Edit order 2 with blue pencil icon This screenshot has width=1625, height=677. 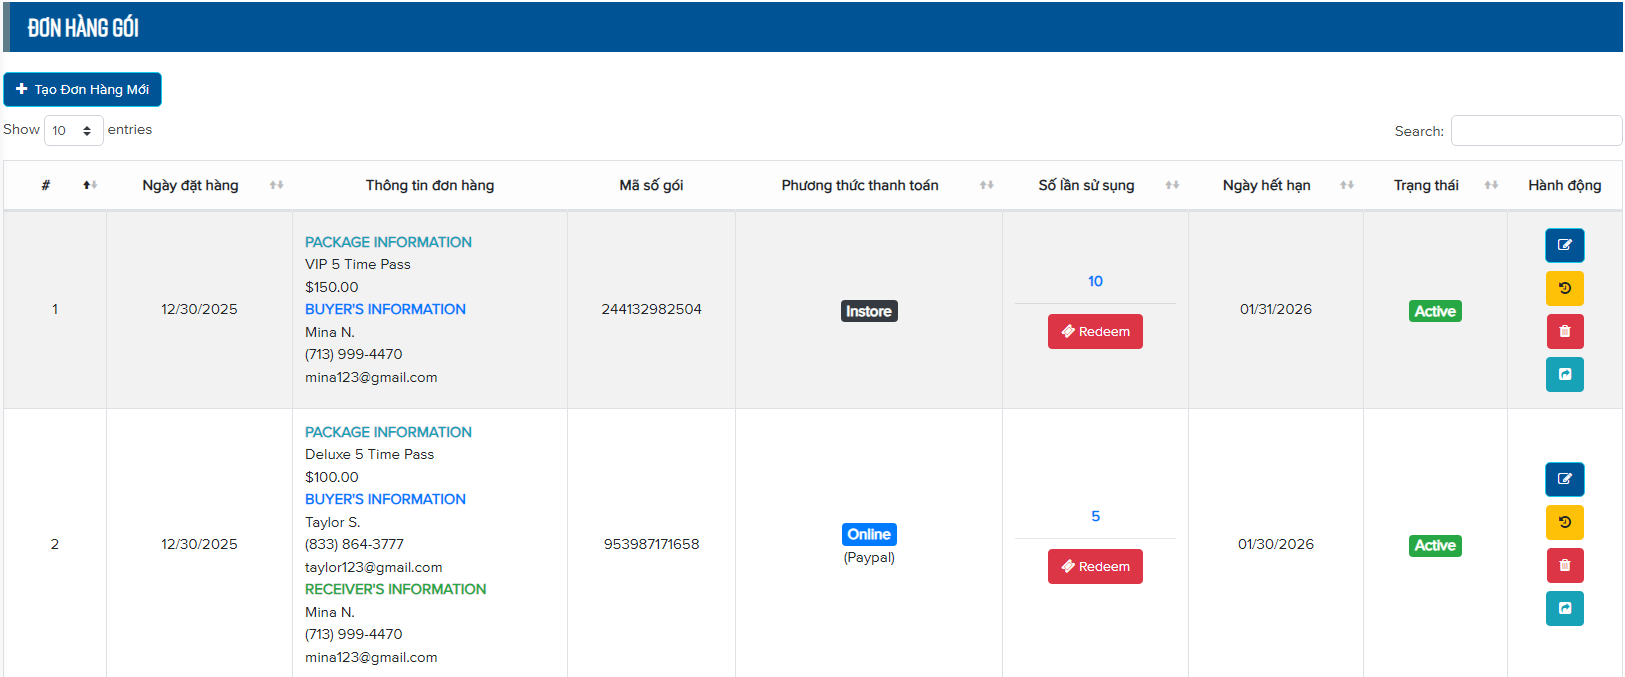tap(1564, 479)
